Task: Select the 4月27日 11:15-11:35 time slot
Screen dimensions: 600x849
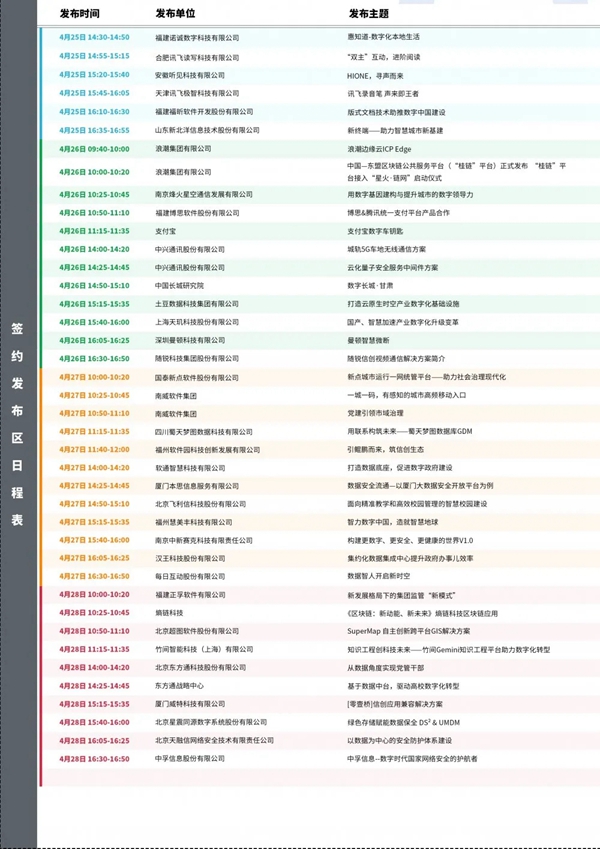Action: point(94,431)
